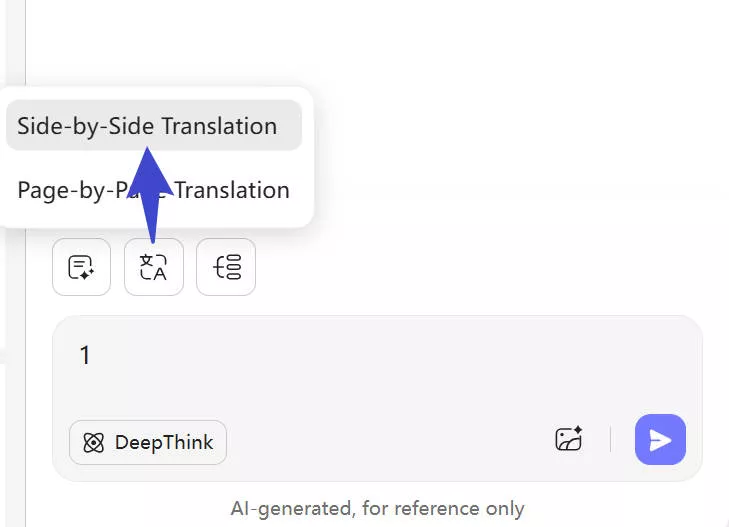Click the "AI-generated, for reference only" disclaimer
Image resolution: width=729 pixels, height=527 pixels.
(377, 509)
